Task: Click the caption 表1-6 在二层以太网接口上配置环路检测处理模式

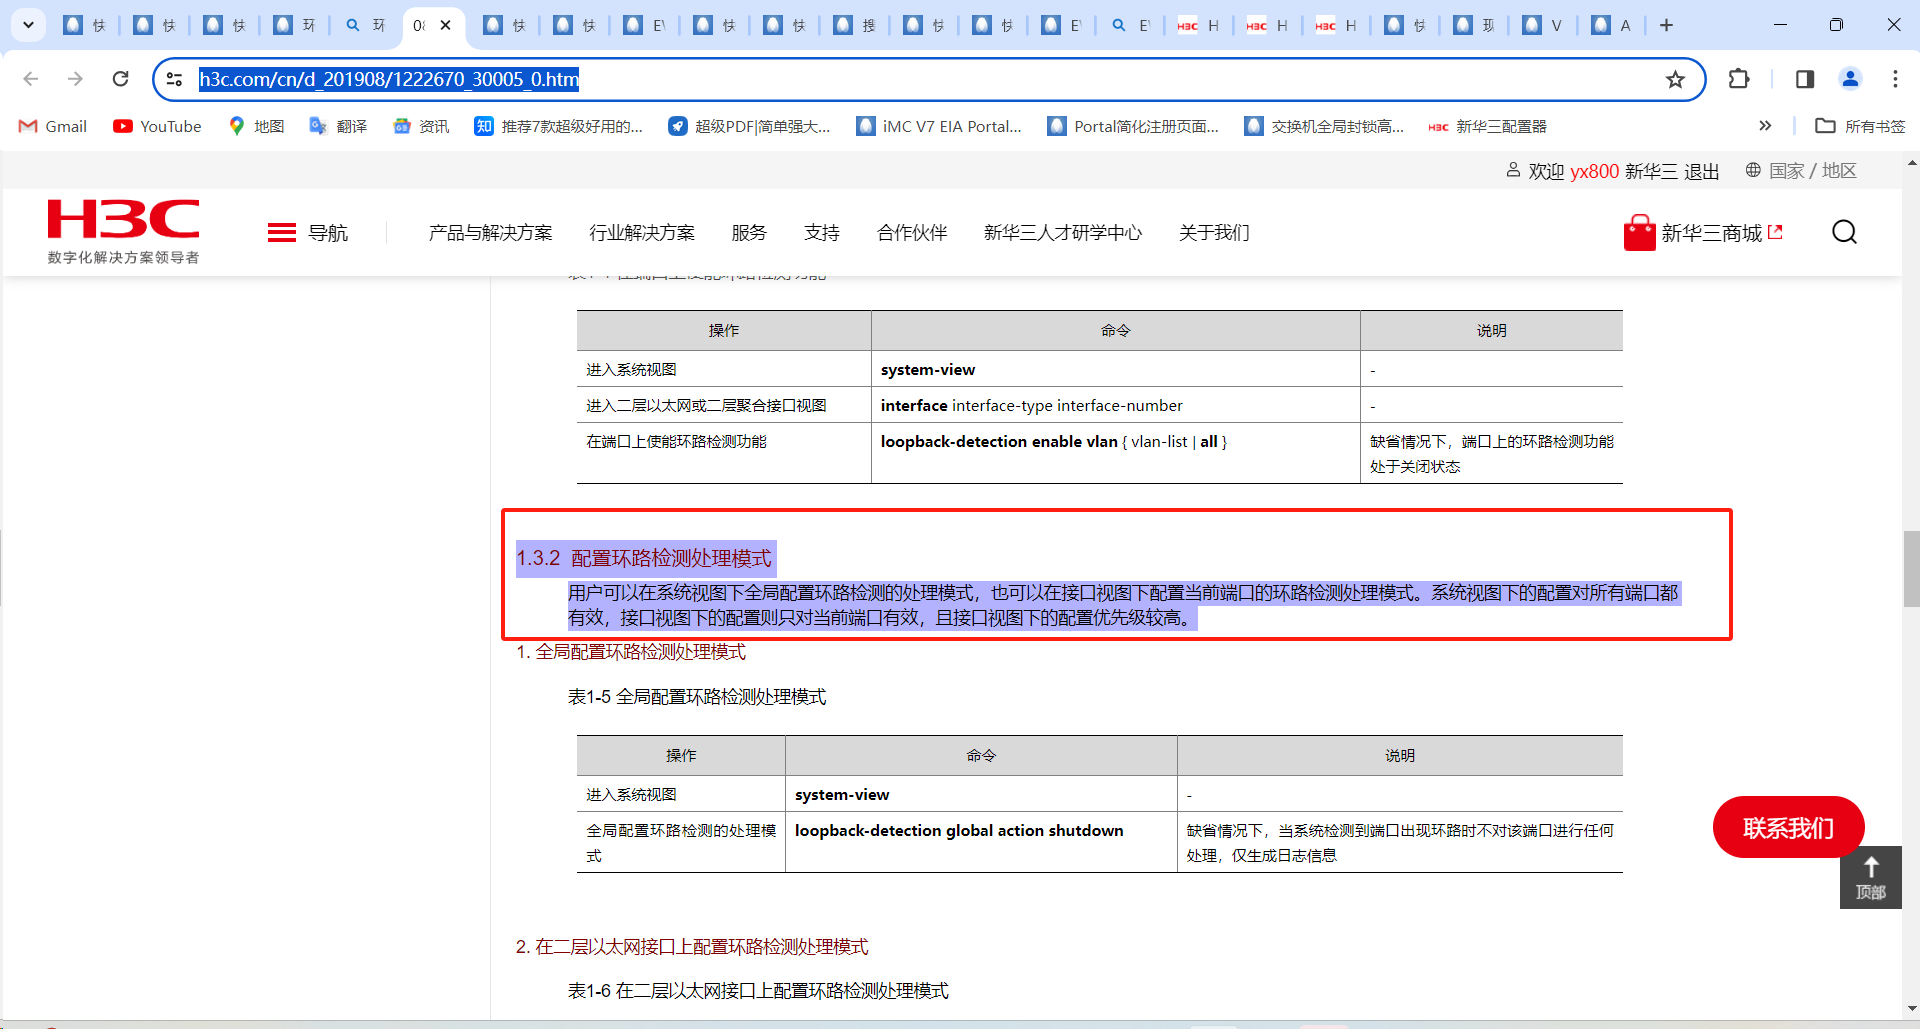Action: click(x=758, y=991)
